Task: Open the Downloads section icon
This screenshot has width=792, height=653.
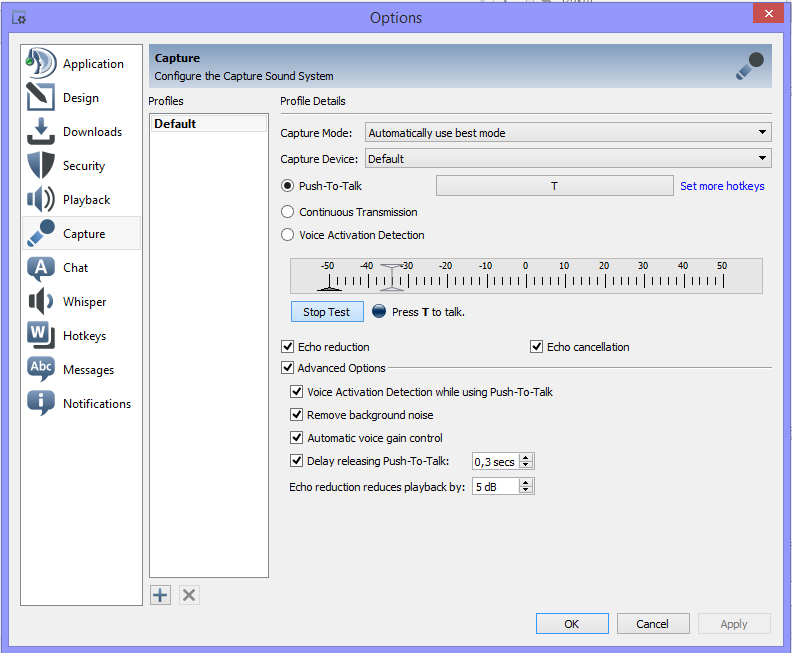Action: [x=41, y=132]
